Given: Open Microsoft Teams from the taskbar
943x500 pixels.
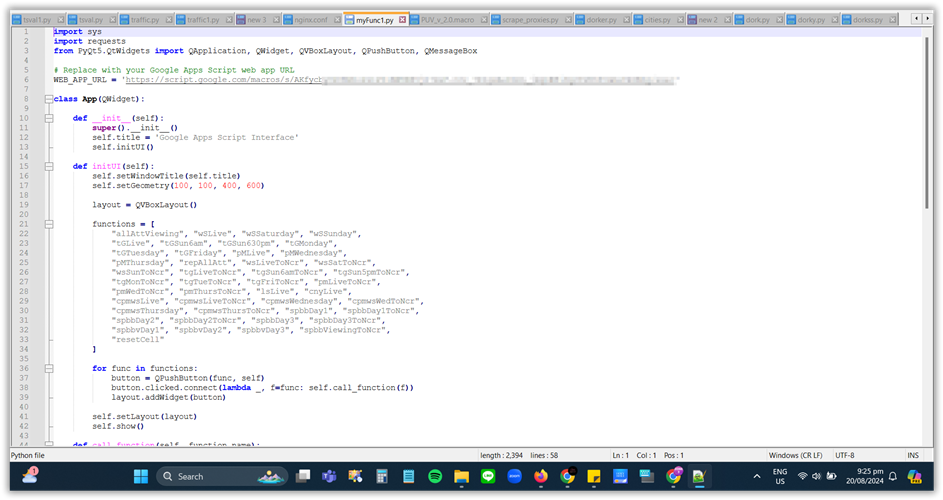Looking at the screenshot, I should tap(329, 477).
